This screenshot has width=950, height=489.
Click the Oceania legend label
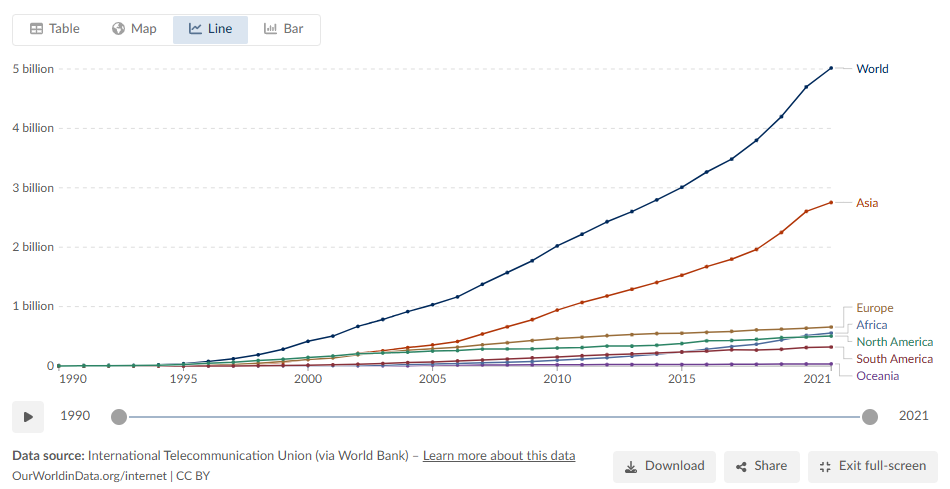877,376
